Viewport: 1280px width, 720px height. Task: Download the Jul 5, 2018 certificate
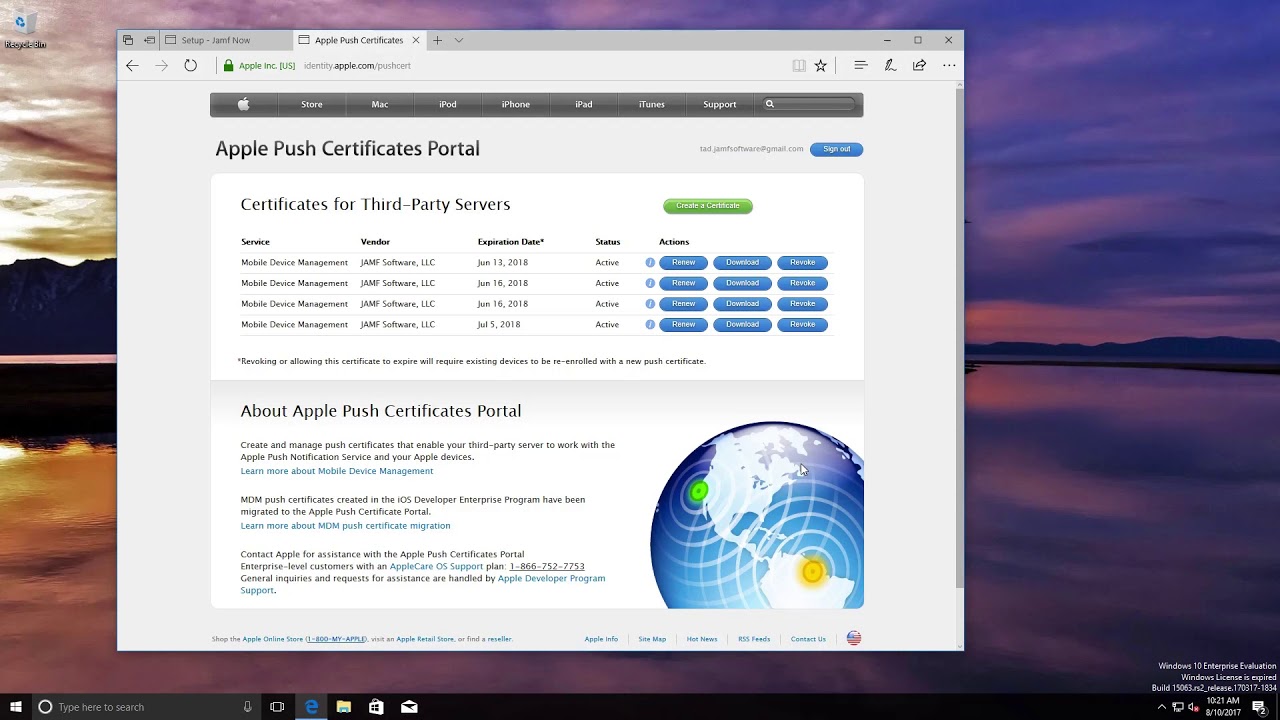pyautogui.click(x=742, y=325)
